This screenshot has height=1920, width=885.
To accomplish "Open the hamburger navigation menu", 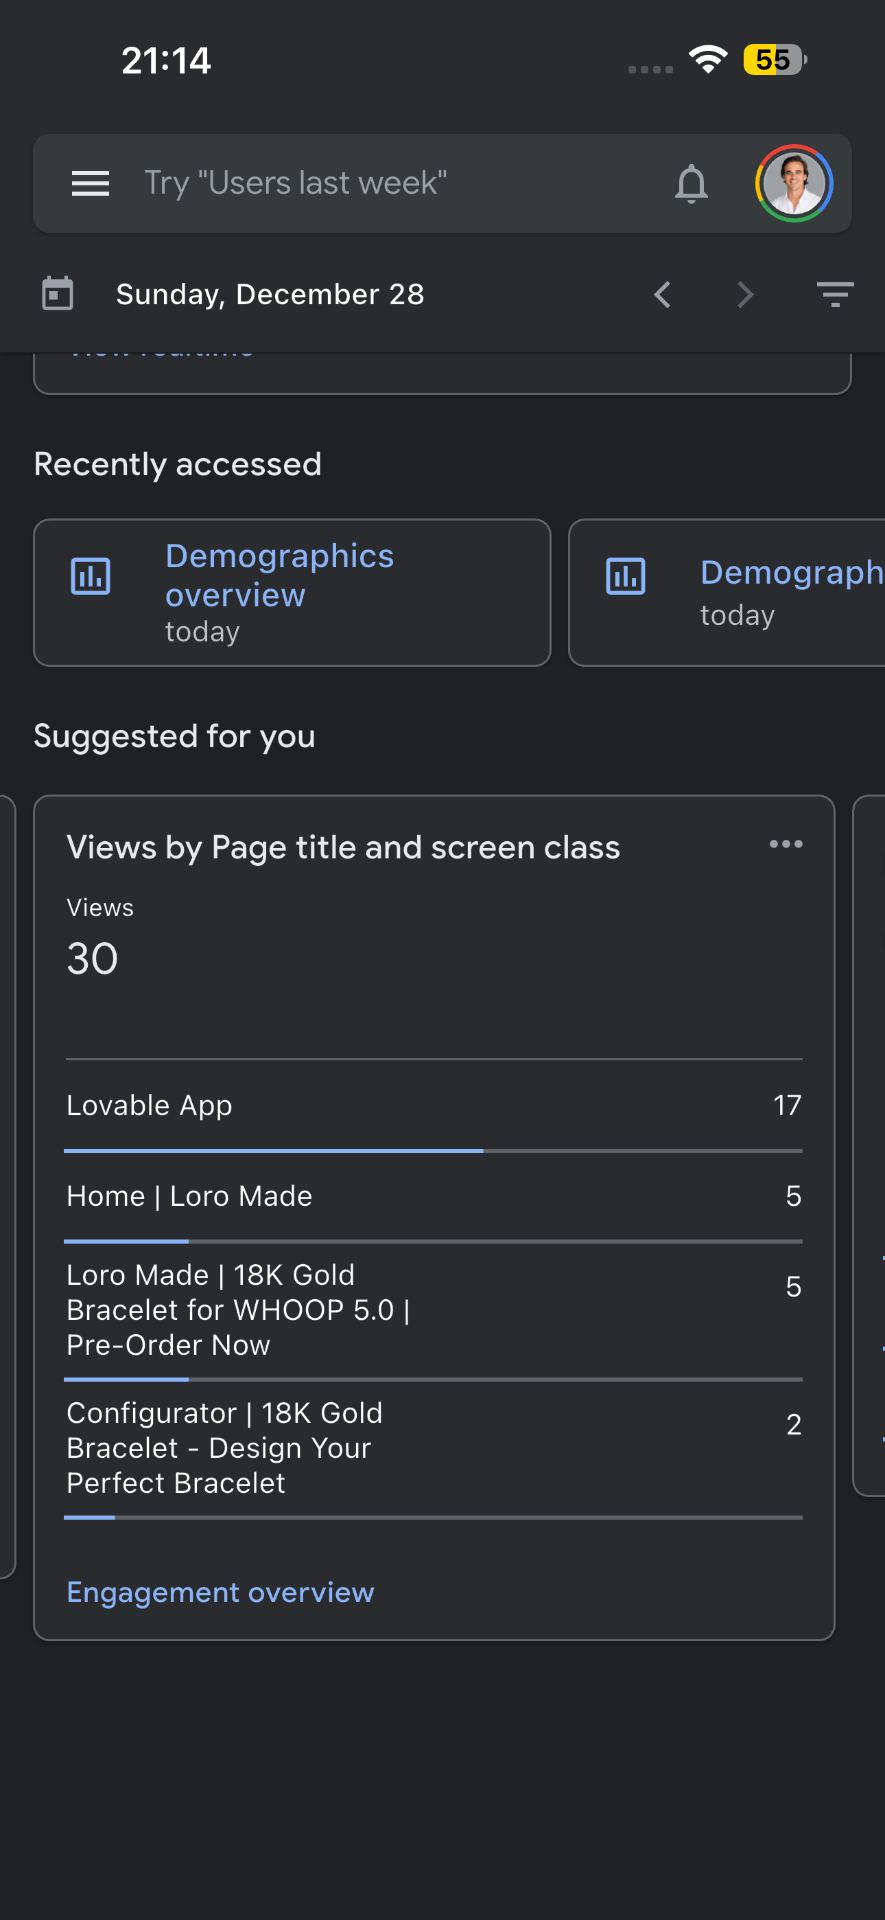I will click(90, 184).
